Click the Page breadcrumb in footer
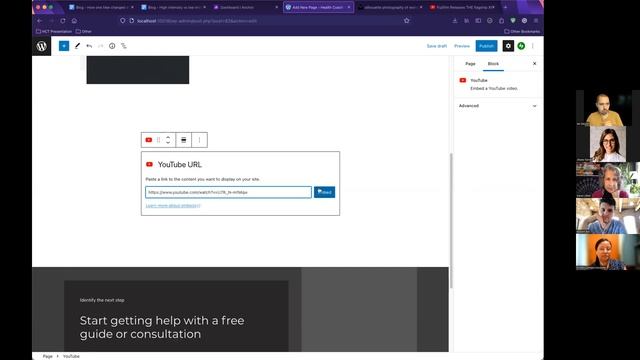Viewport: 640px width, 360px height. click(x=48, y=356)
